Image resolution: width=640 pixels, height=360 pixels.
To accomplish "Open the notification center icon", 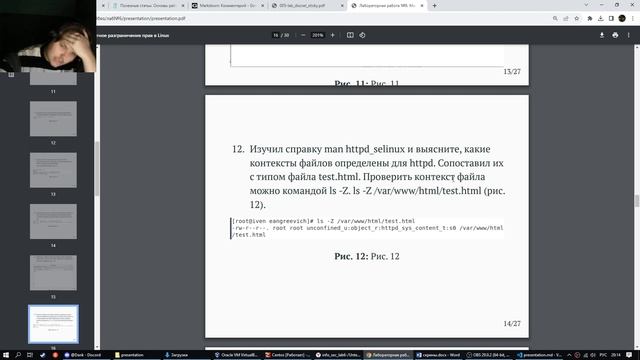I will coord(629,355).
